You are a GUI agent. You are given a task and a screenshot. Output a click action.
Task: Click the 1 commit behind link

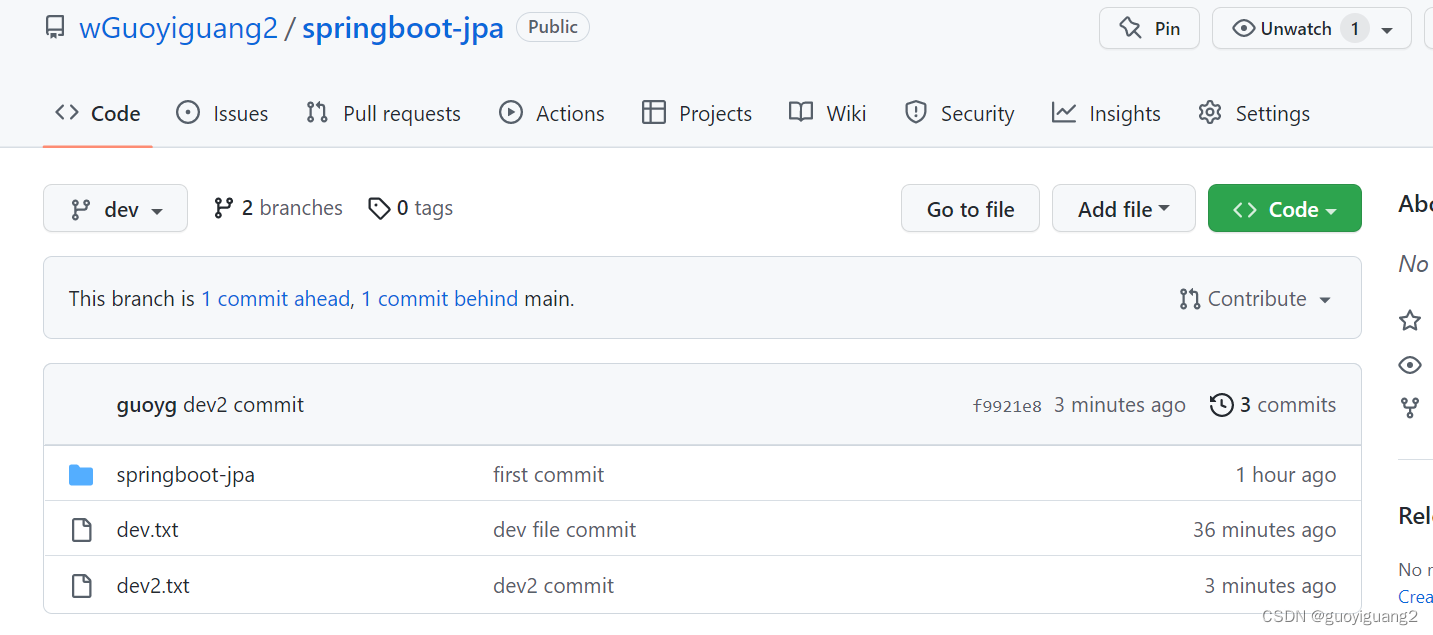(439, 298)
